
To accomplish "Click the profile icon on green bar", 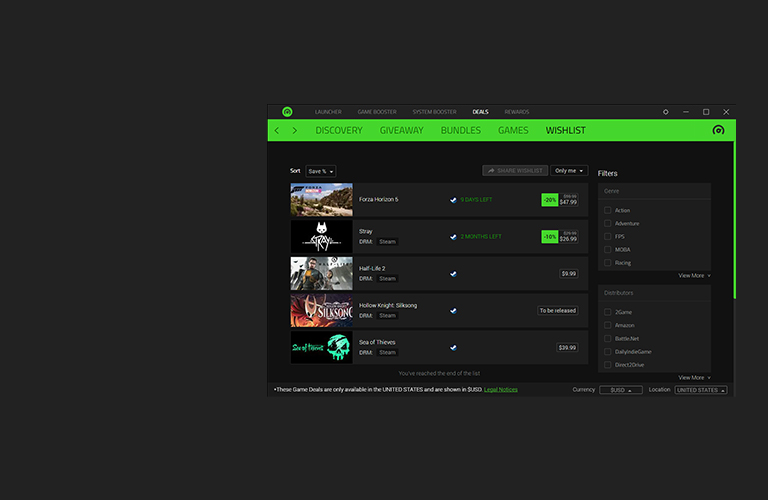I will click(718, 131).
